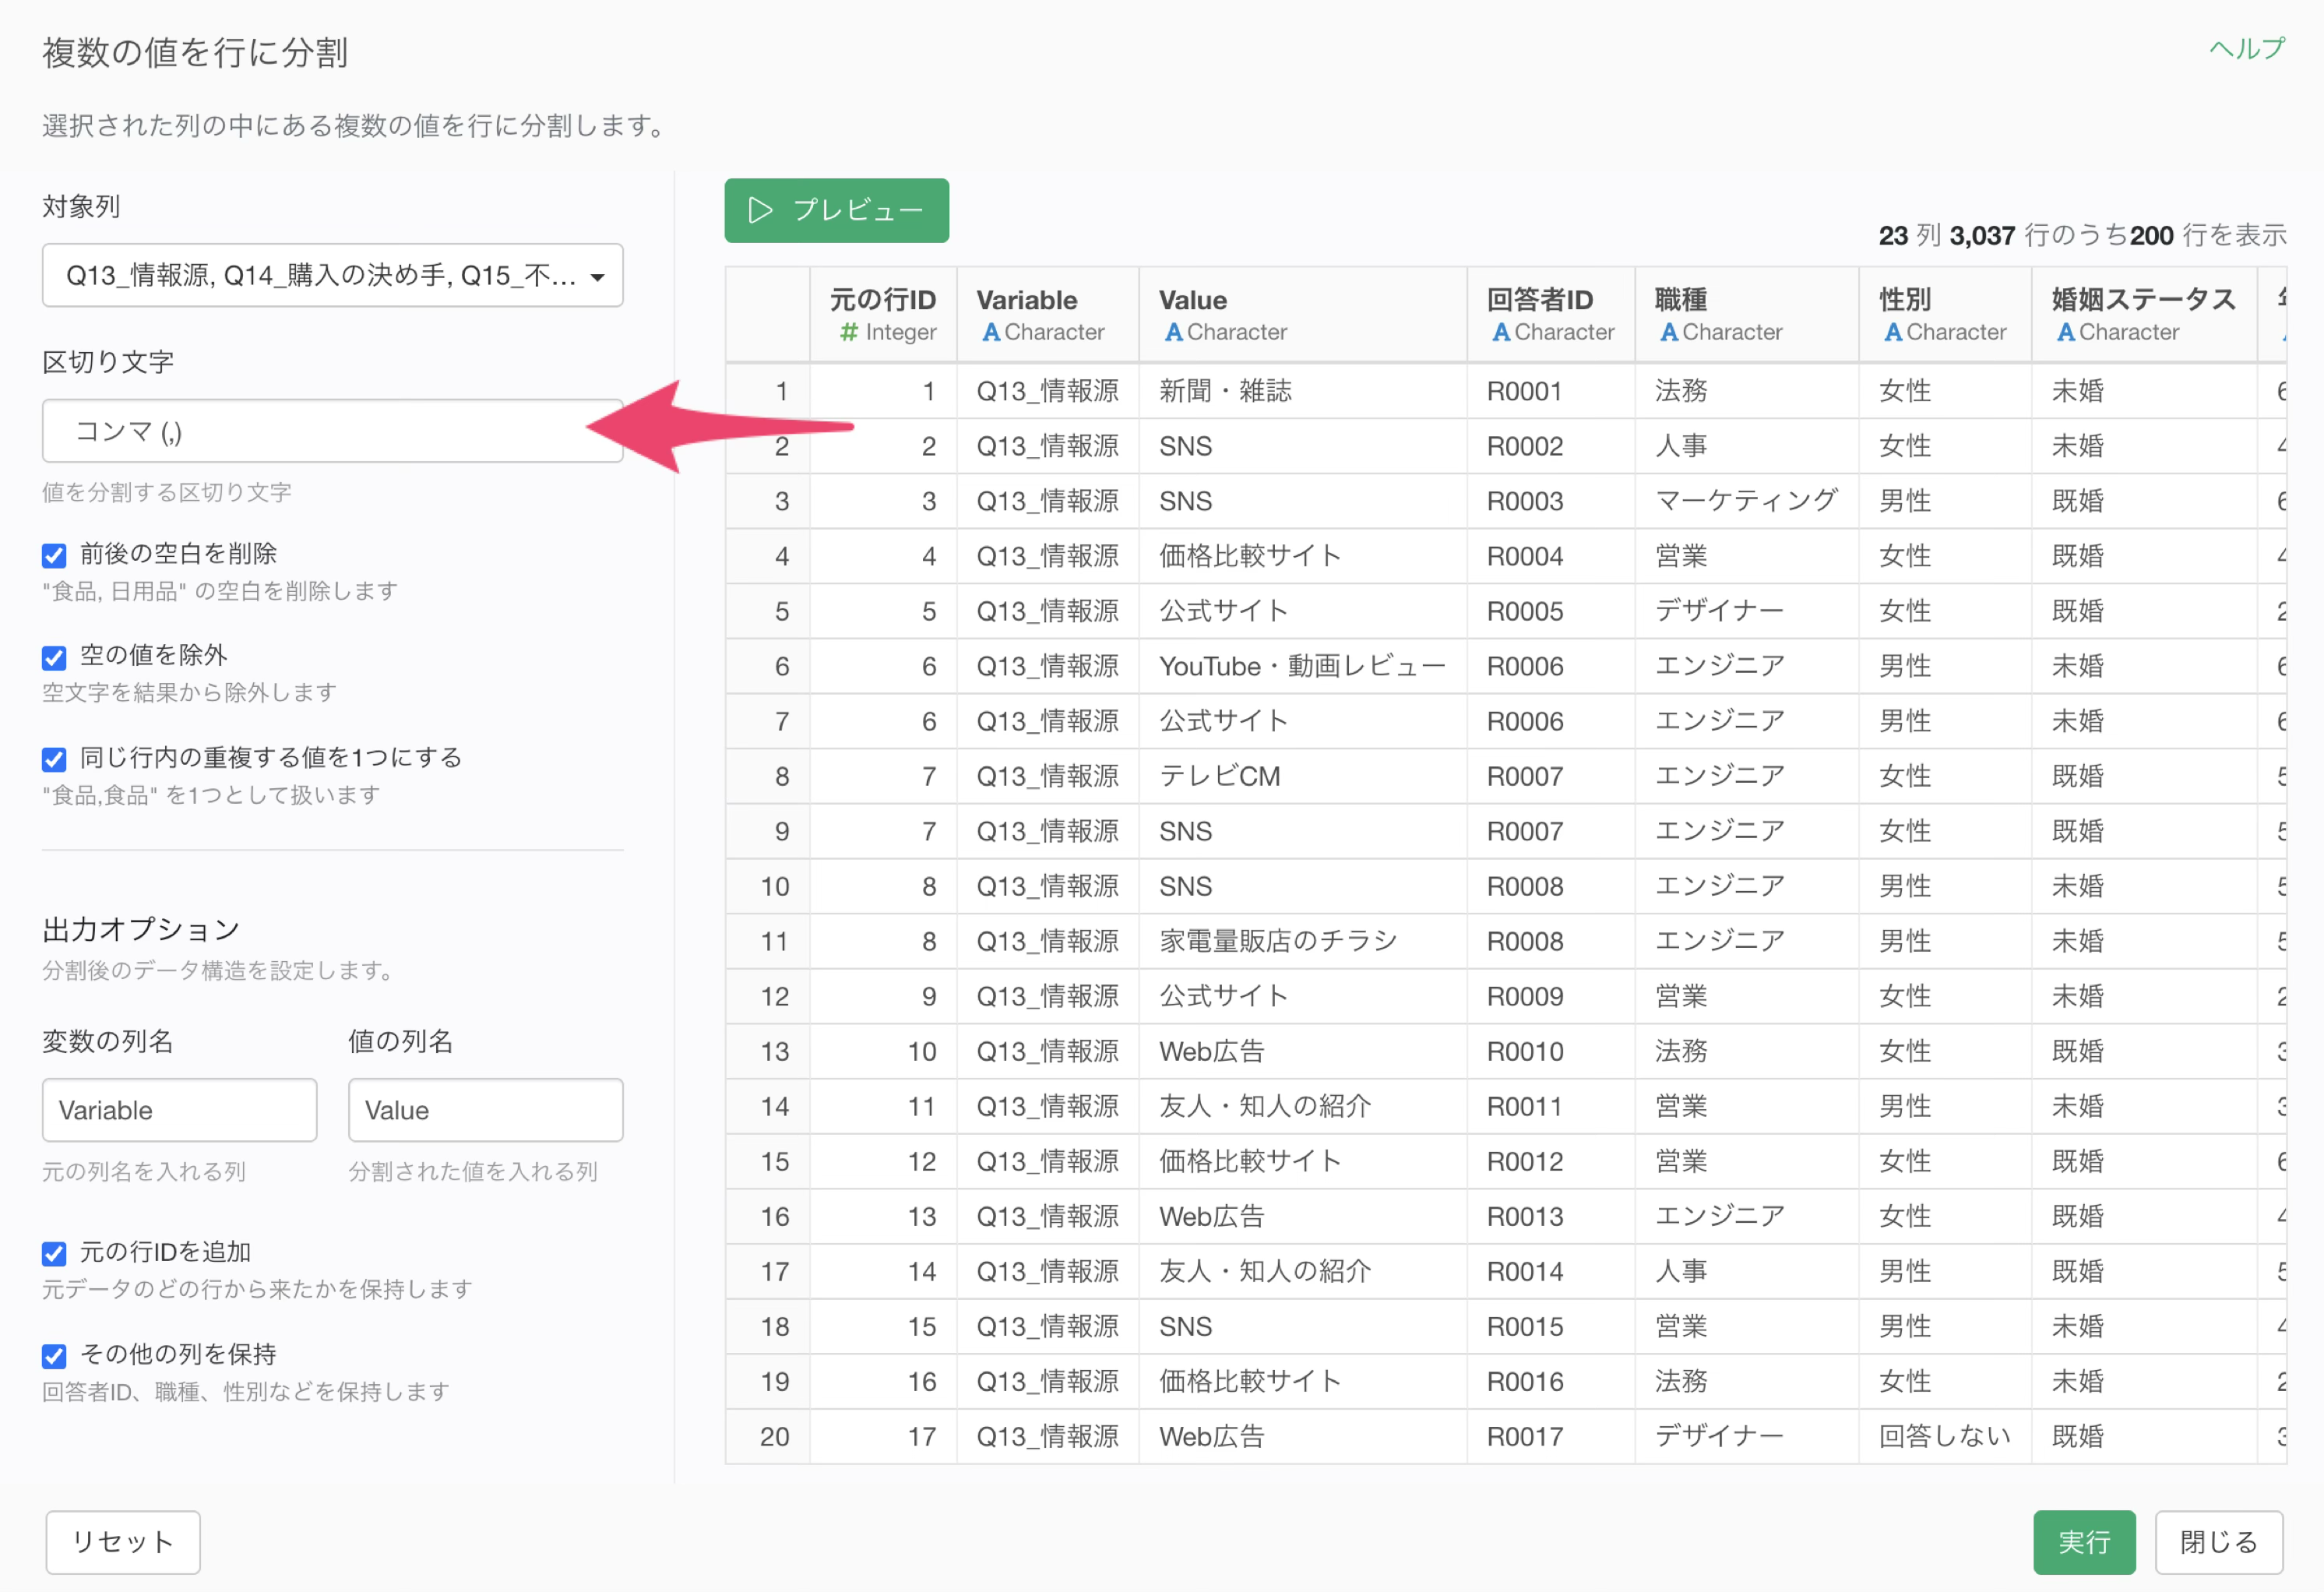Select the 価格比較サイト cell in R0004 row
This screenshot has height=1592, width=2324.
pos(1302,556)
